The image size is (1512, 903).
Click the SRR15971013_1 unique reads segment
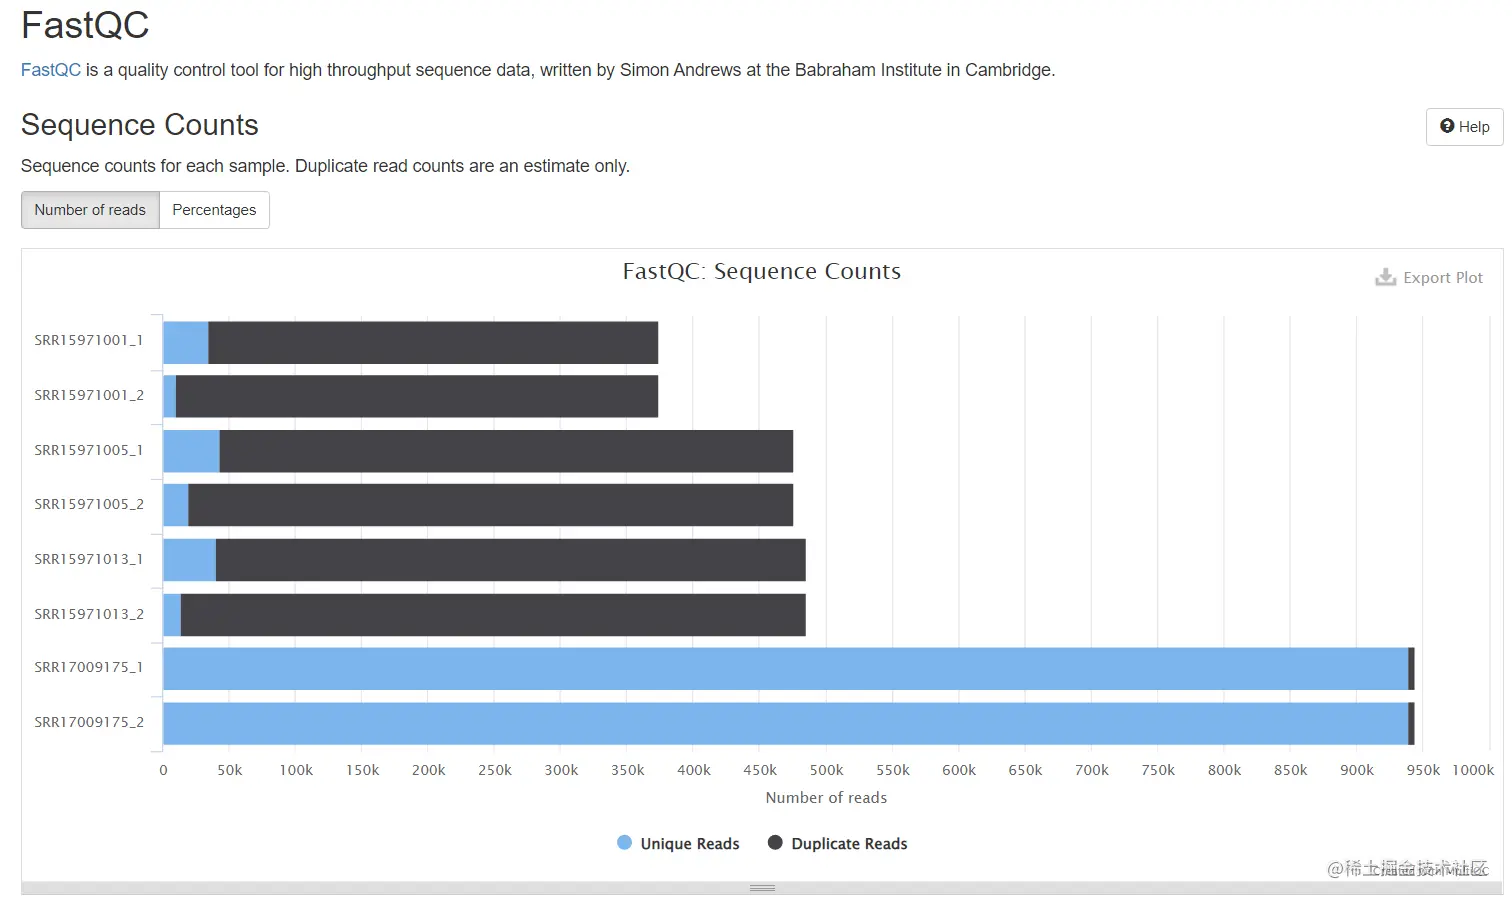(190, 560)
